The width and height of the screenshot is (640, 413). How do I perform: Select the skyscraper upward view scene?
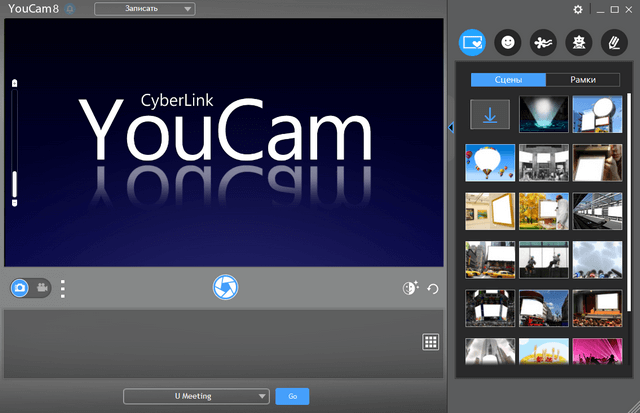490,351
